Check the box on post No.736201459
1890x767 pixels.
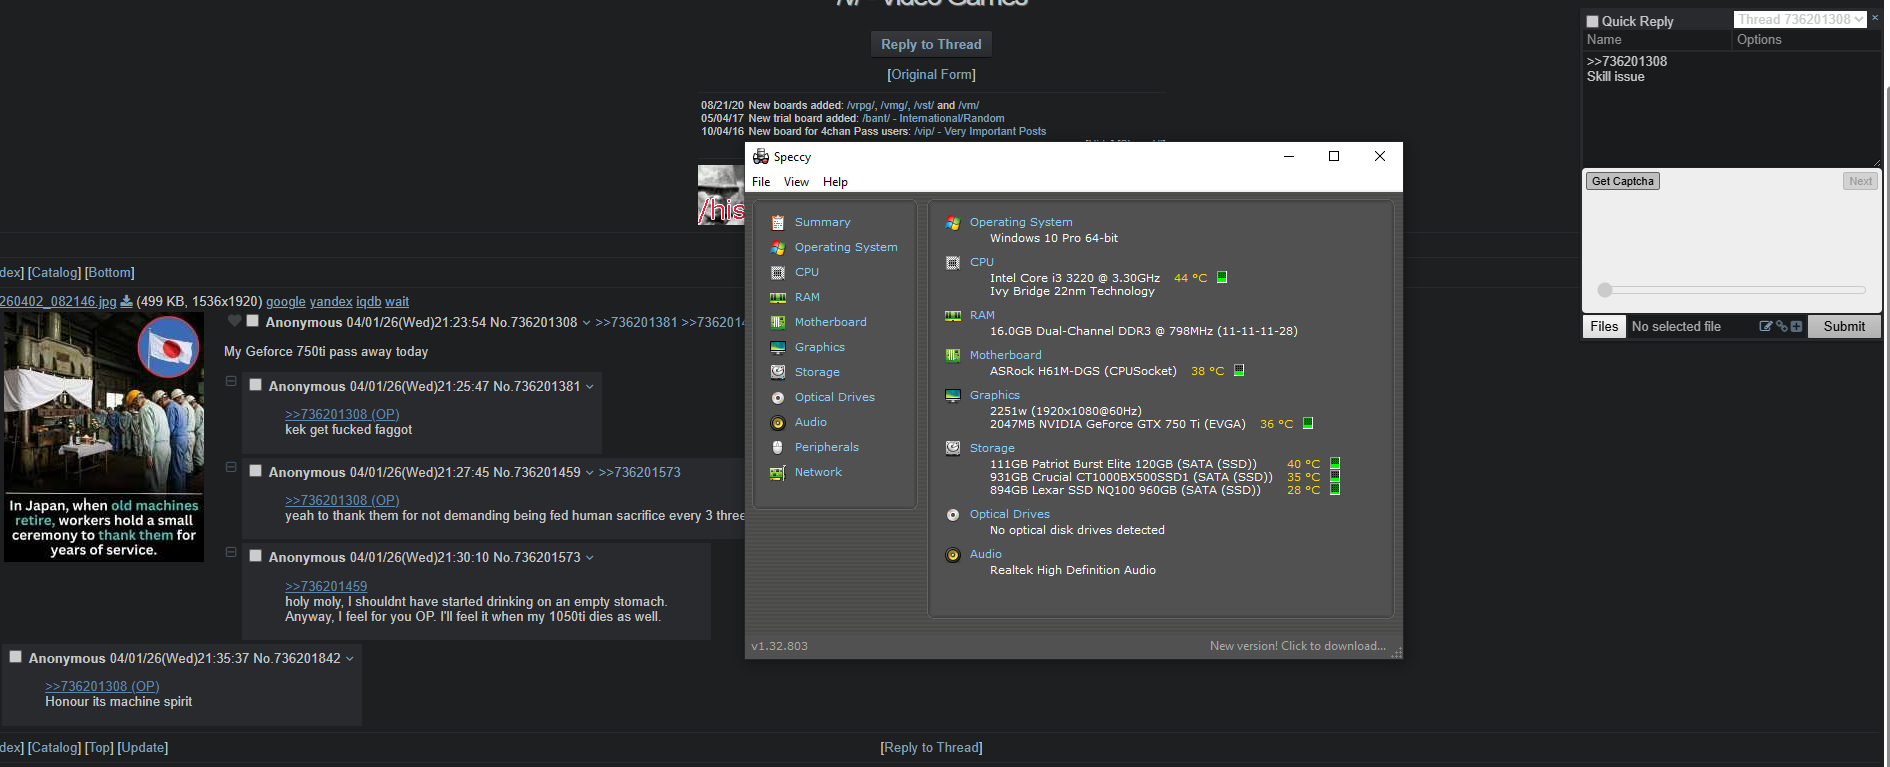(256, 471)
